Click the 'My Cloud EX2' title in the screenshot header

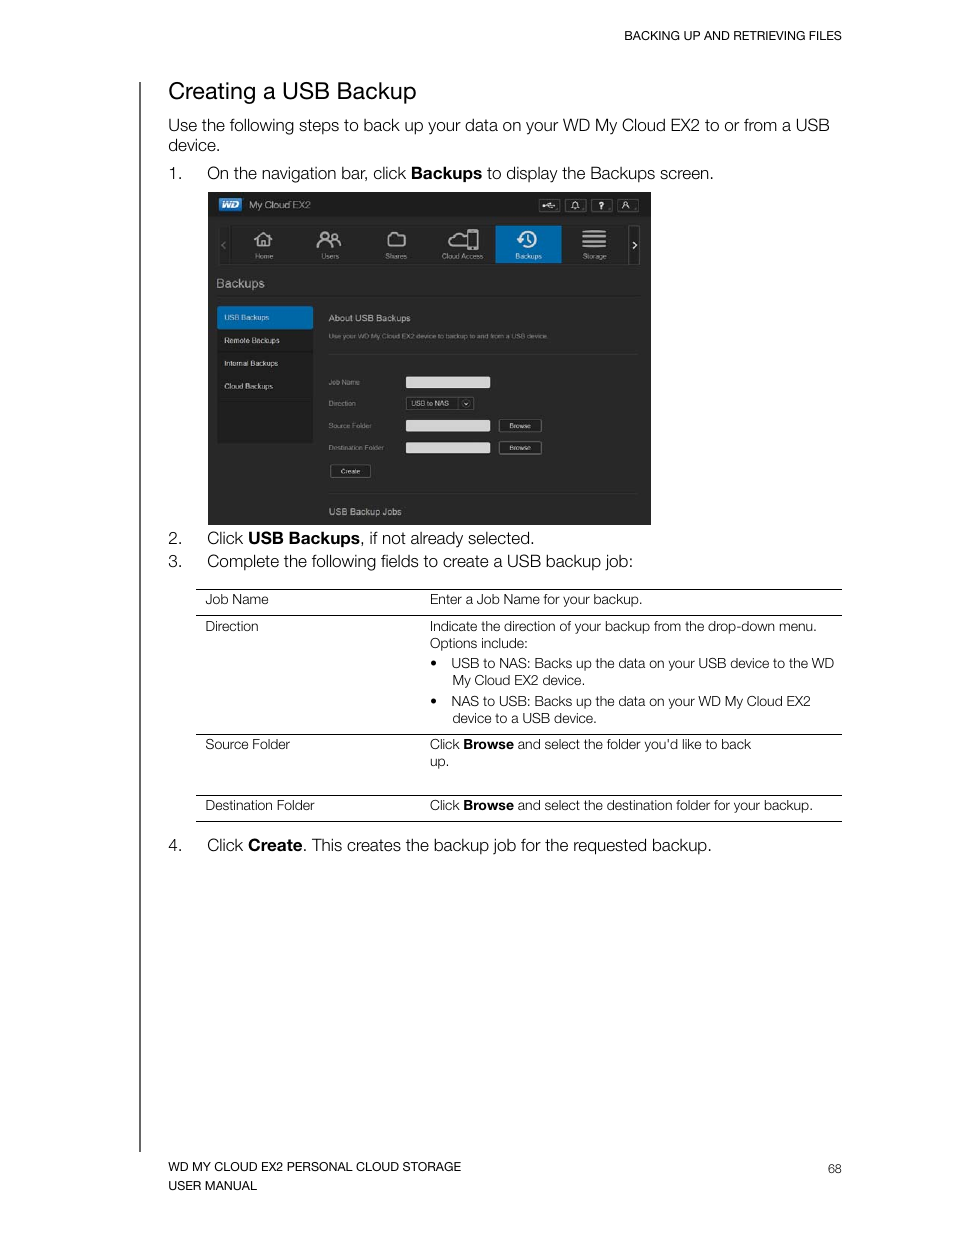280,205
